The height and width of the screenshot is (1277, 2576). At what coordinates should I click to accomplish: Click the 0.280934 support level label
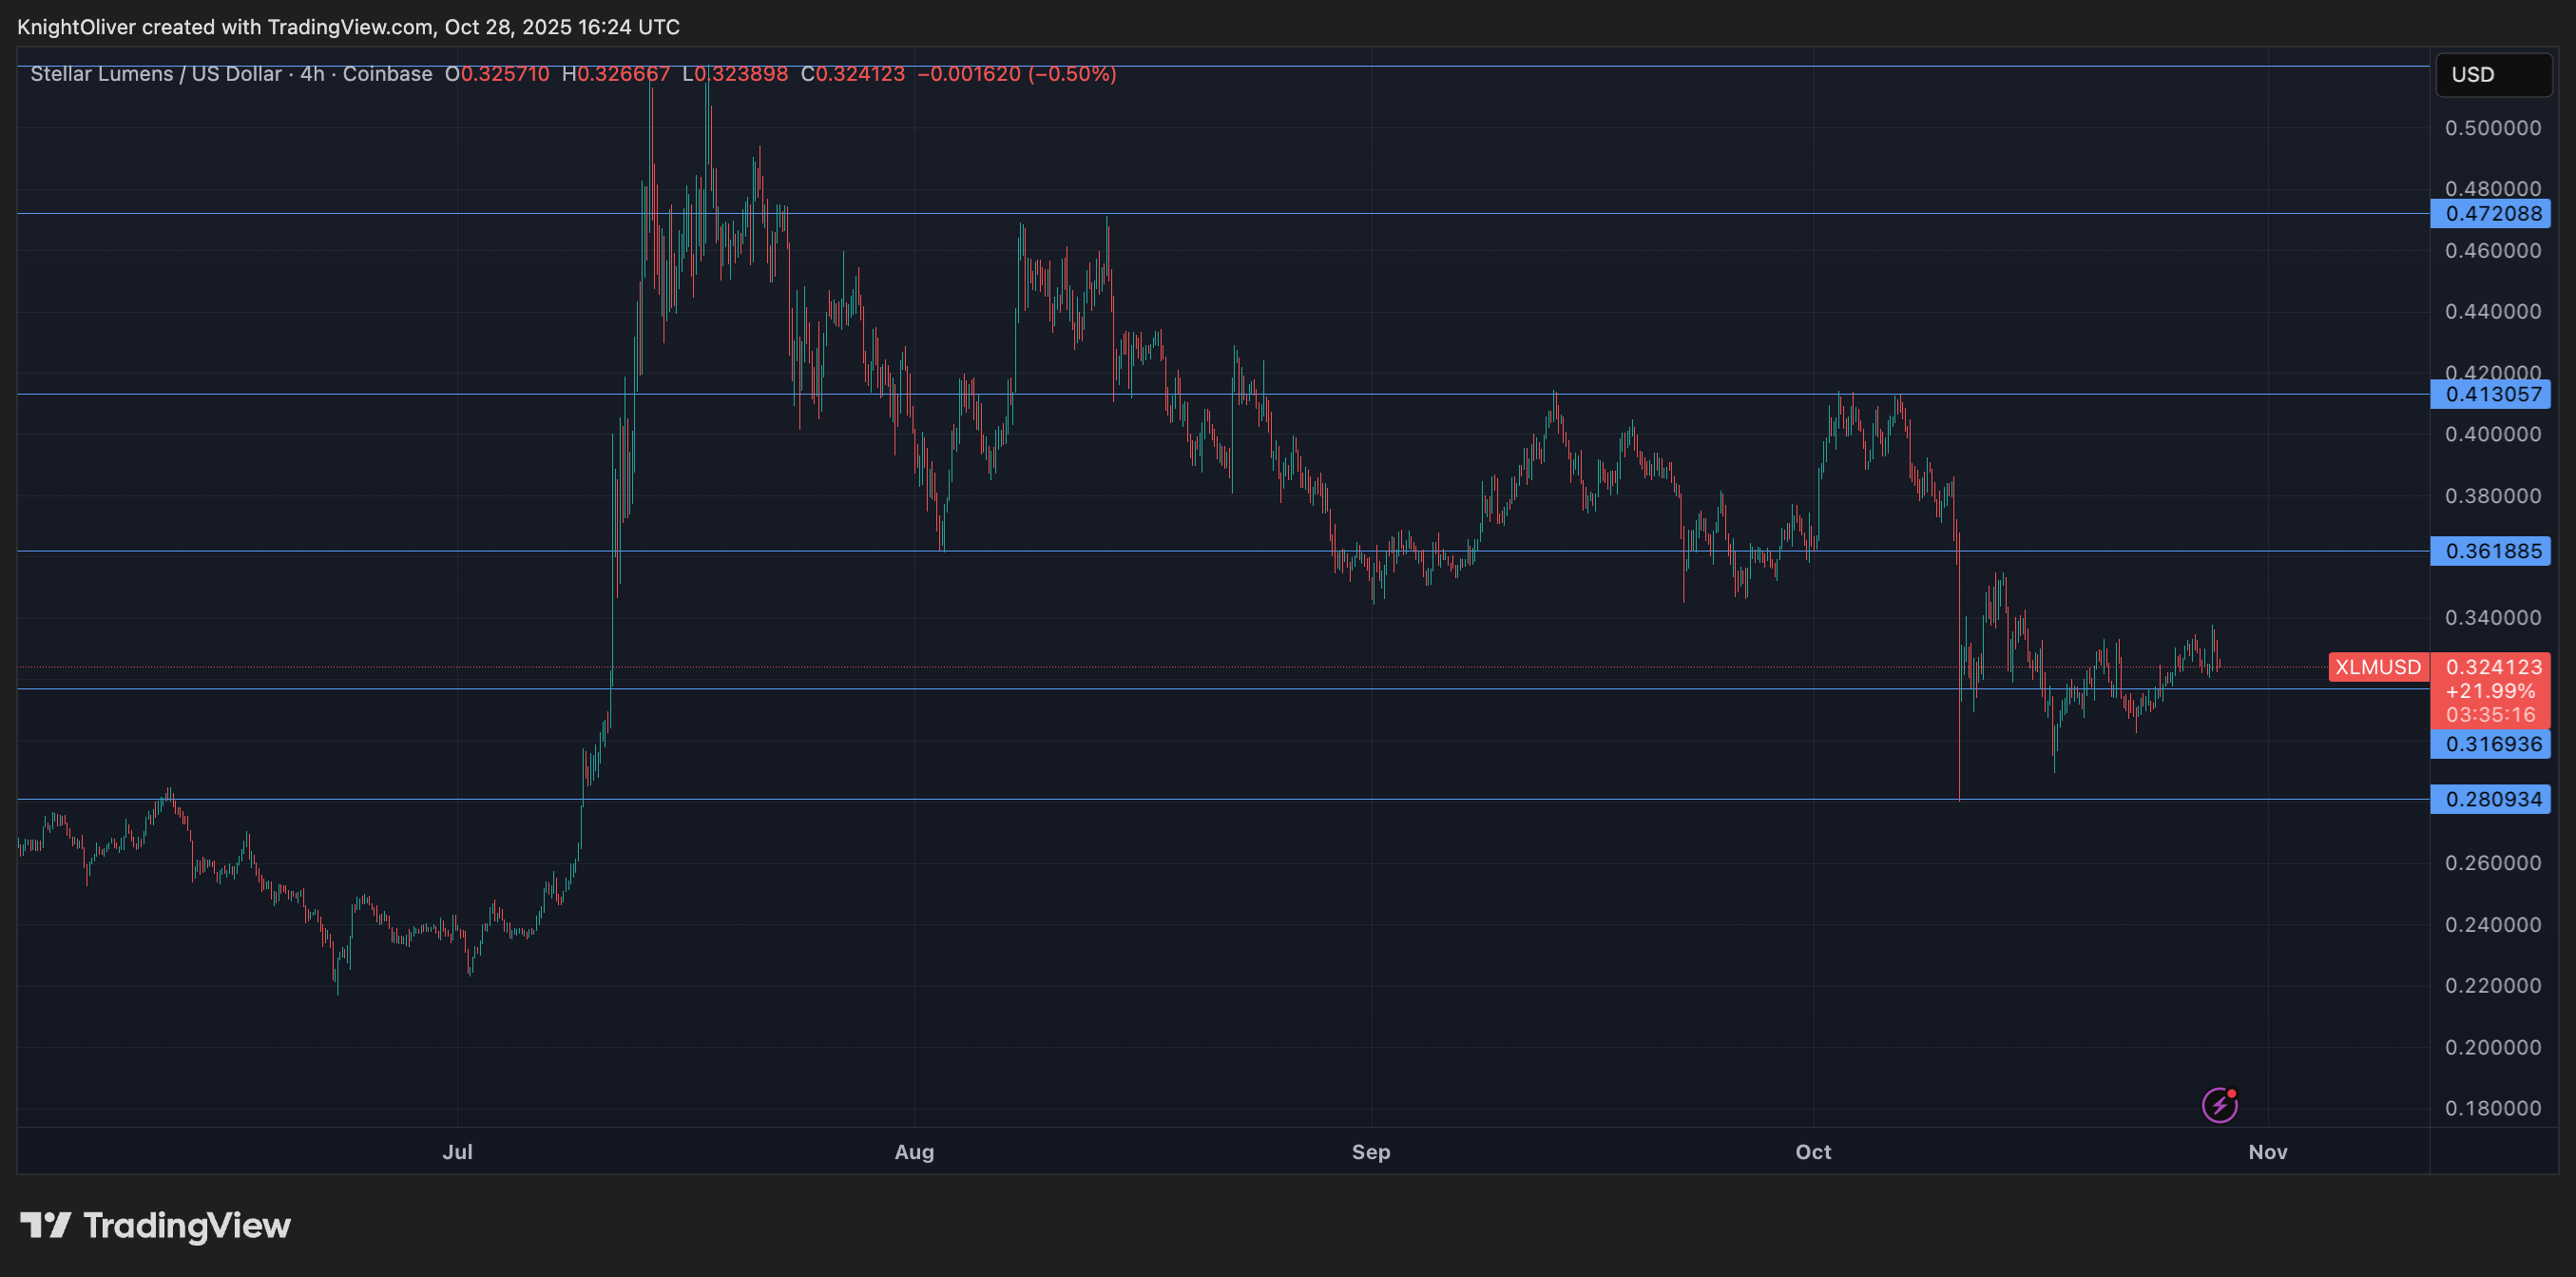2491,799
